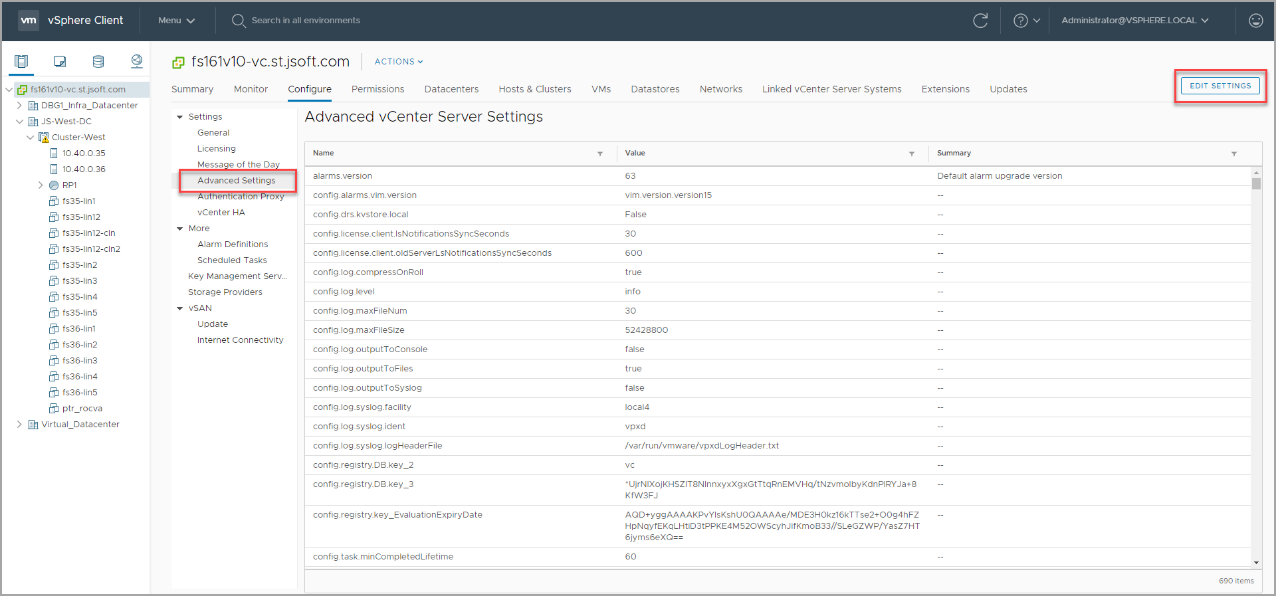
Task: Select the VMs and Templates inventory icon
Action: click(60, 62)
